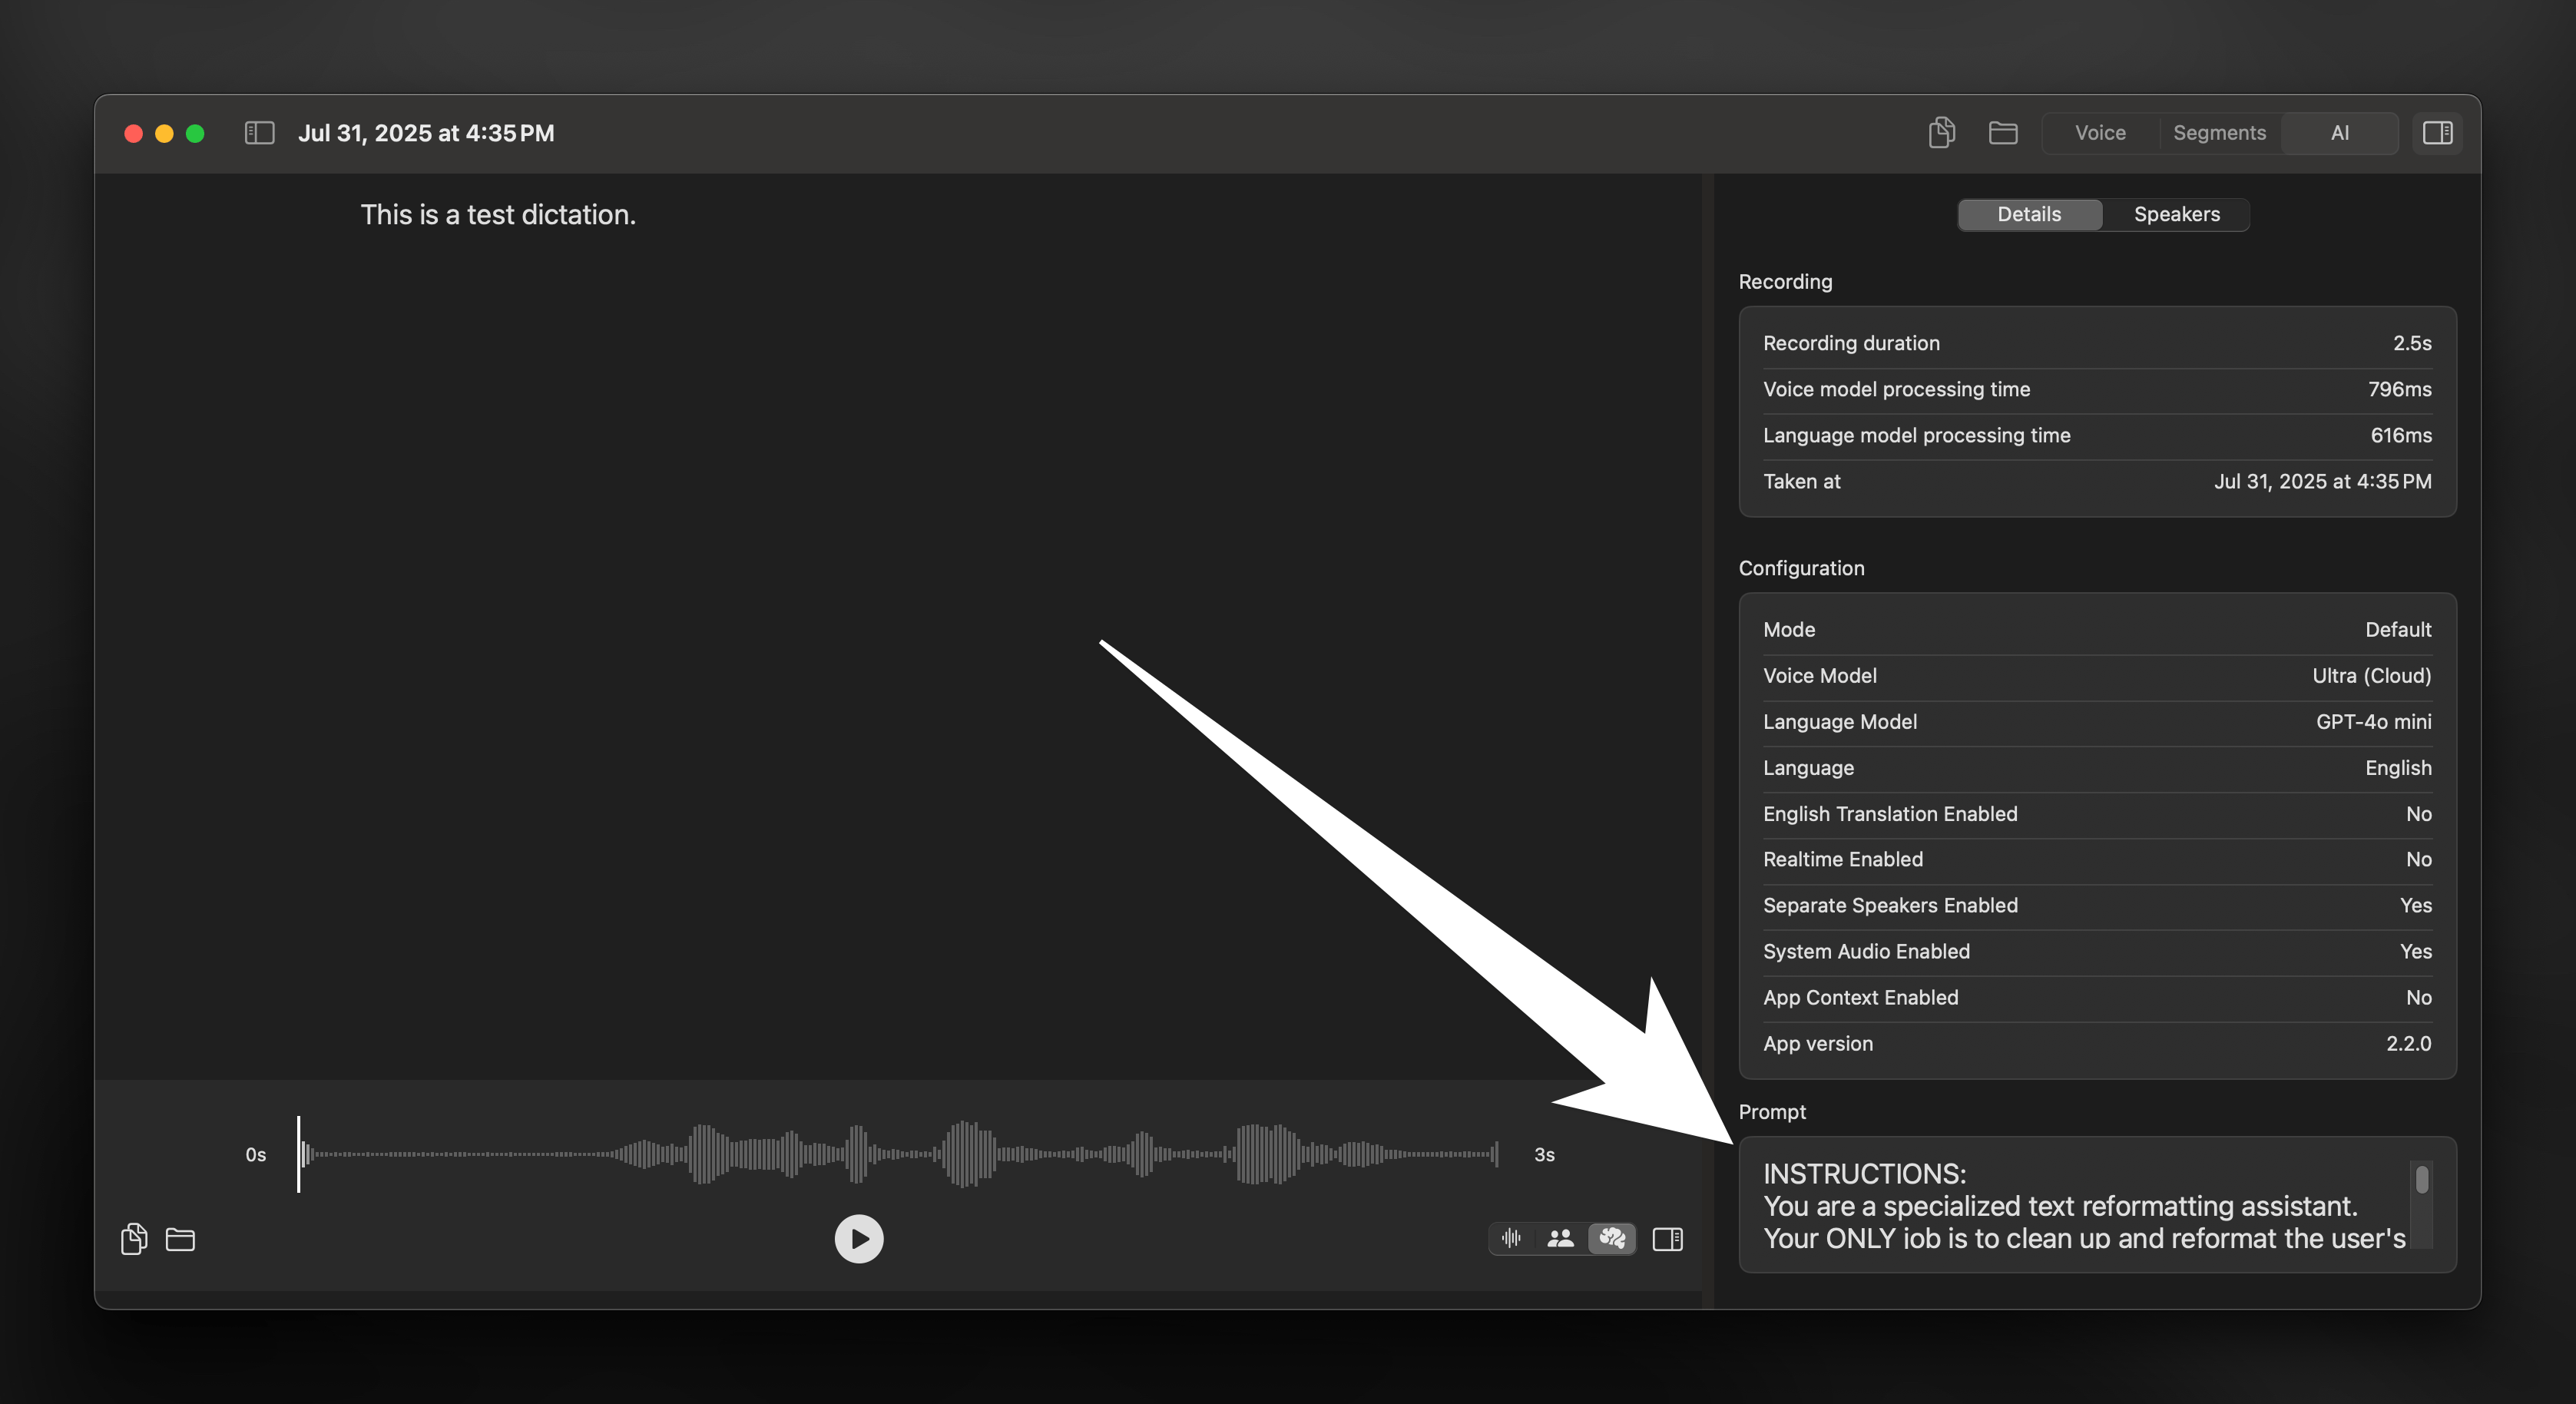The height and width of the screenshot is (1404, 2576).
Task: Toggle the right details panel in title bar
Action: pos(2437,132)
